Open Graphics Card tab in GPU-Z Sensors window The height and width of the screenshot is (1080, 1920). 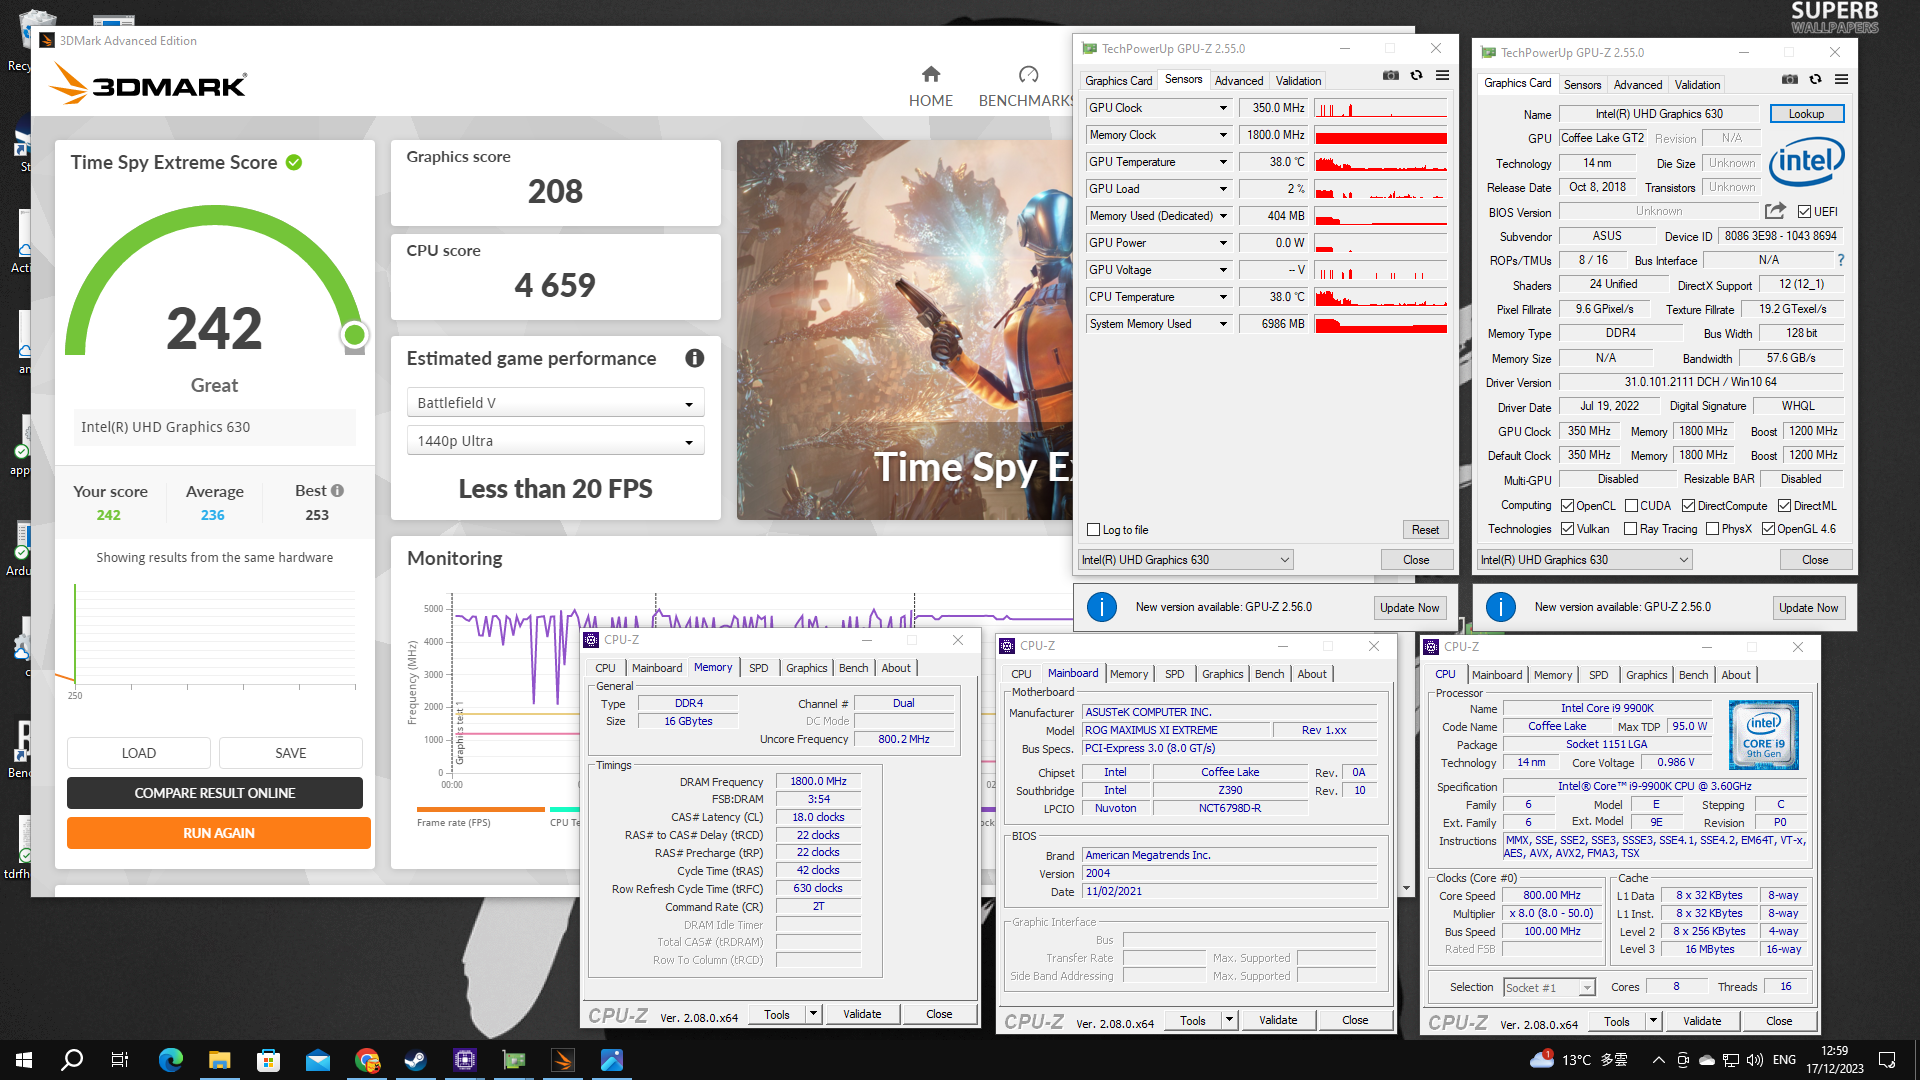1119,81
